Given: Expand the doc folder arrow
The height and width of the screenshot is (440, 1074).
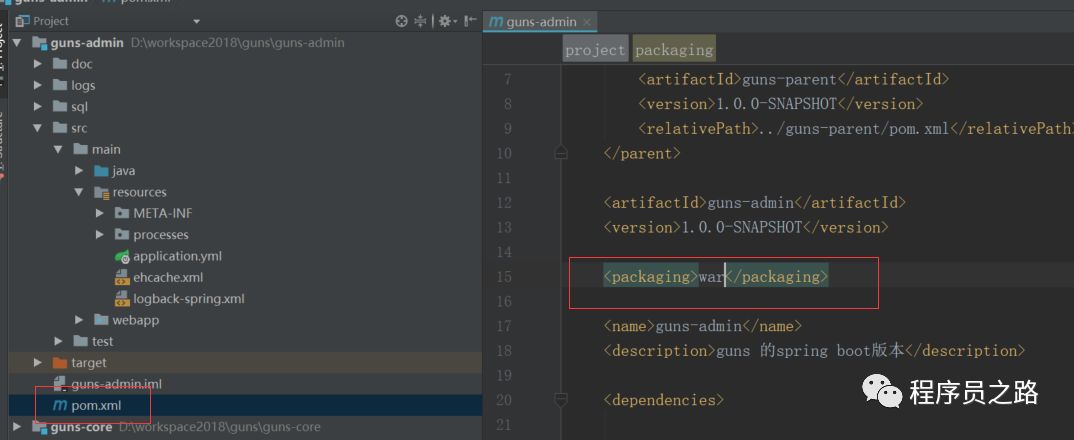Looking at the screenshot, I should pyautogui.click(x=37, y=64).
